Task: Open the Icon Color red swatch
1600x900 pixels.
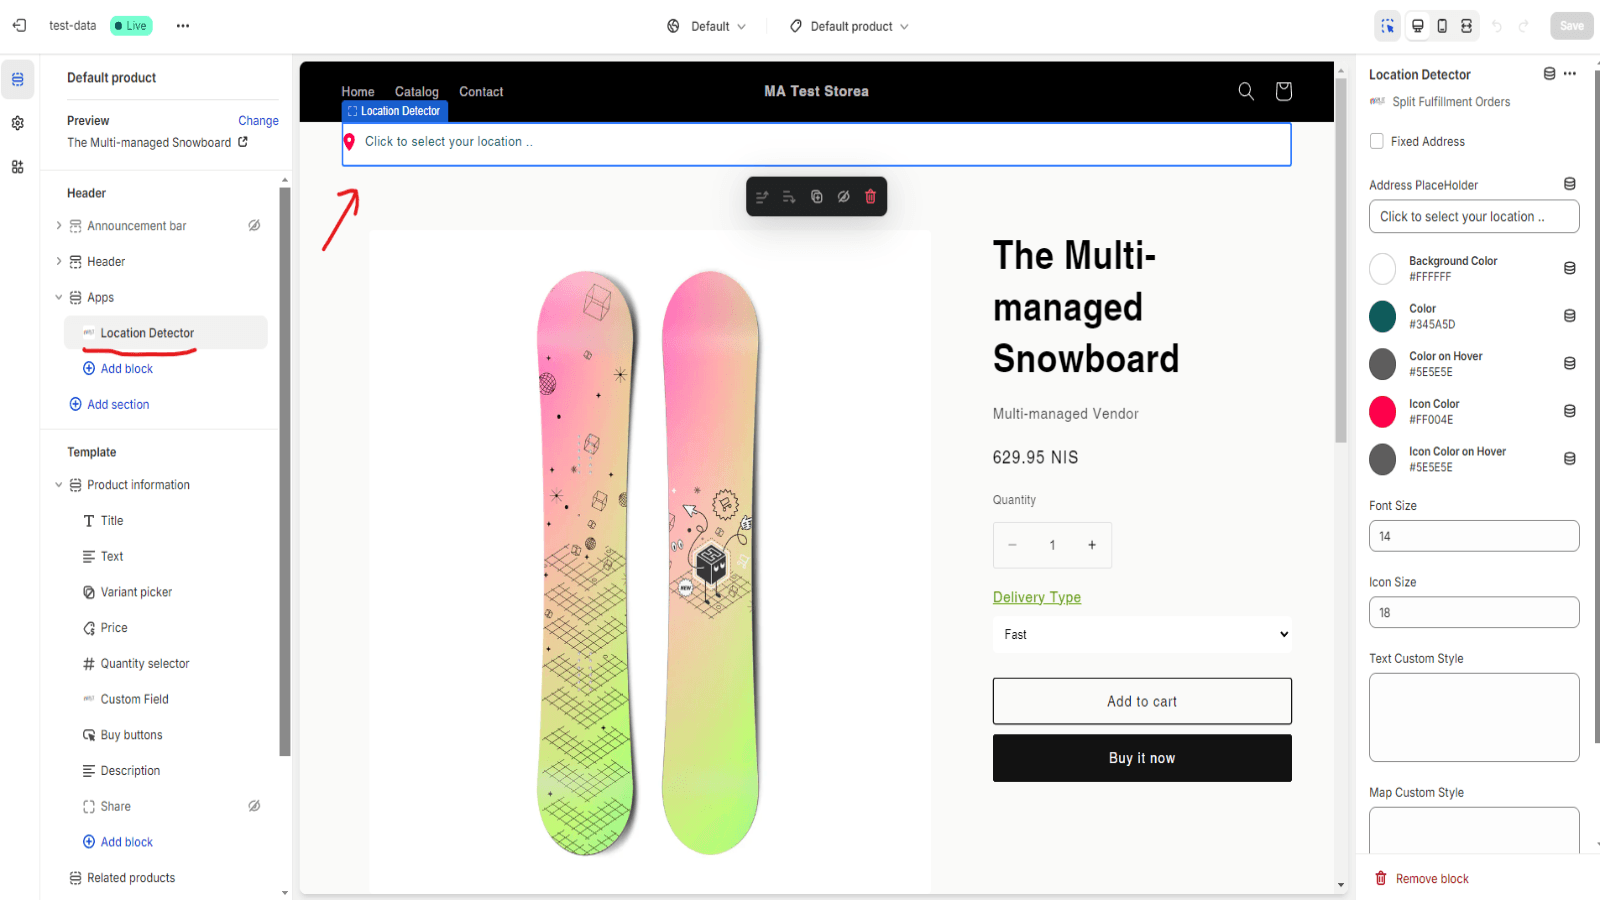Action: pyautogui.click(x=1382, y=411)
